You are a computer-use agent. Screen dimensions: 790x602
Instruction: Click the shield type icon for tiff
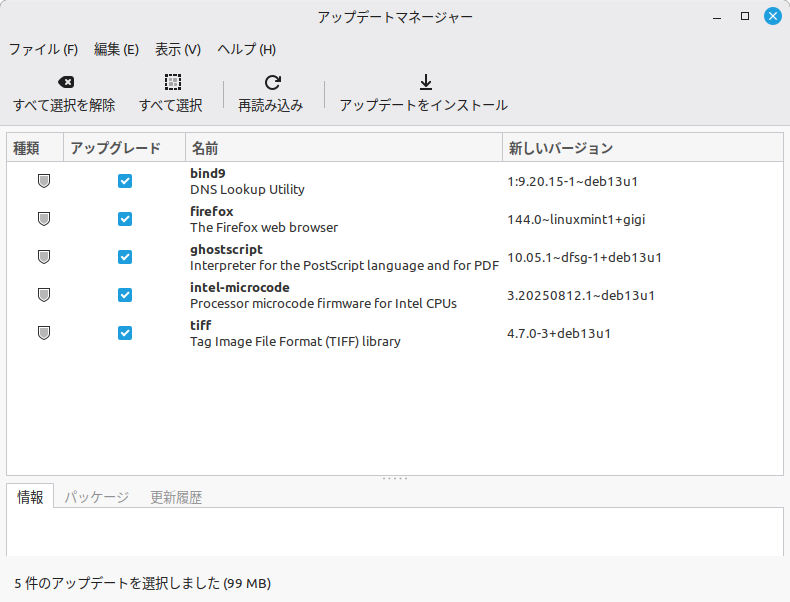[43, 333]
